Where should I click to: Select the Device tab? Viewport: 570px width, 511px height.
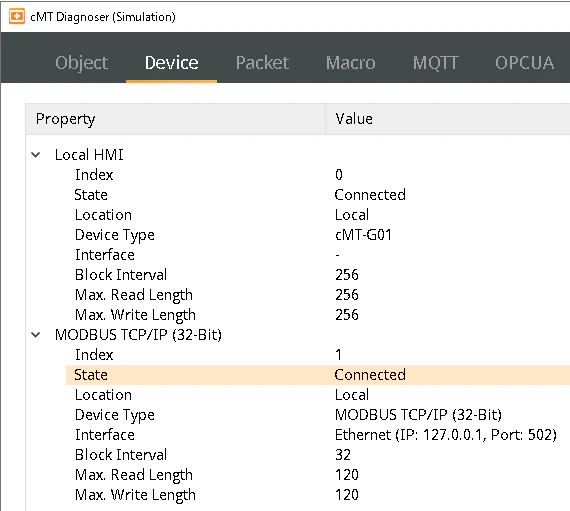tap(172, 63)
